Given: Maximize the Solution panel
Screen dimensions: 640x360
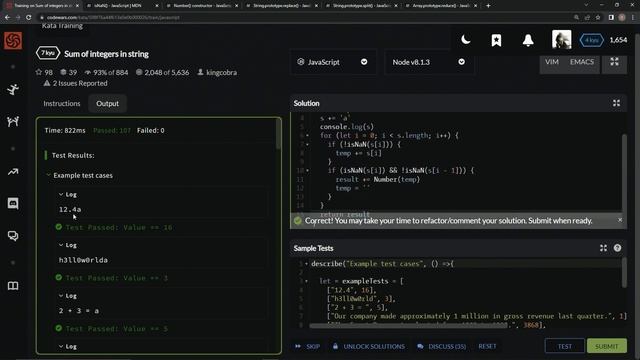Looking at the screenshot, I should [x=616, y=103].
